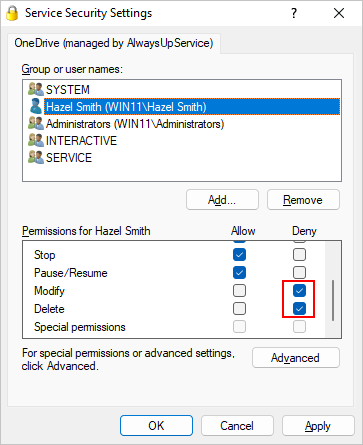Check Allow for Modify permission
Screen dimensions: 363x445
point(239,291)
